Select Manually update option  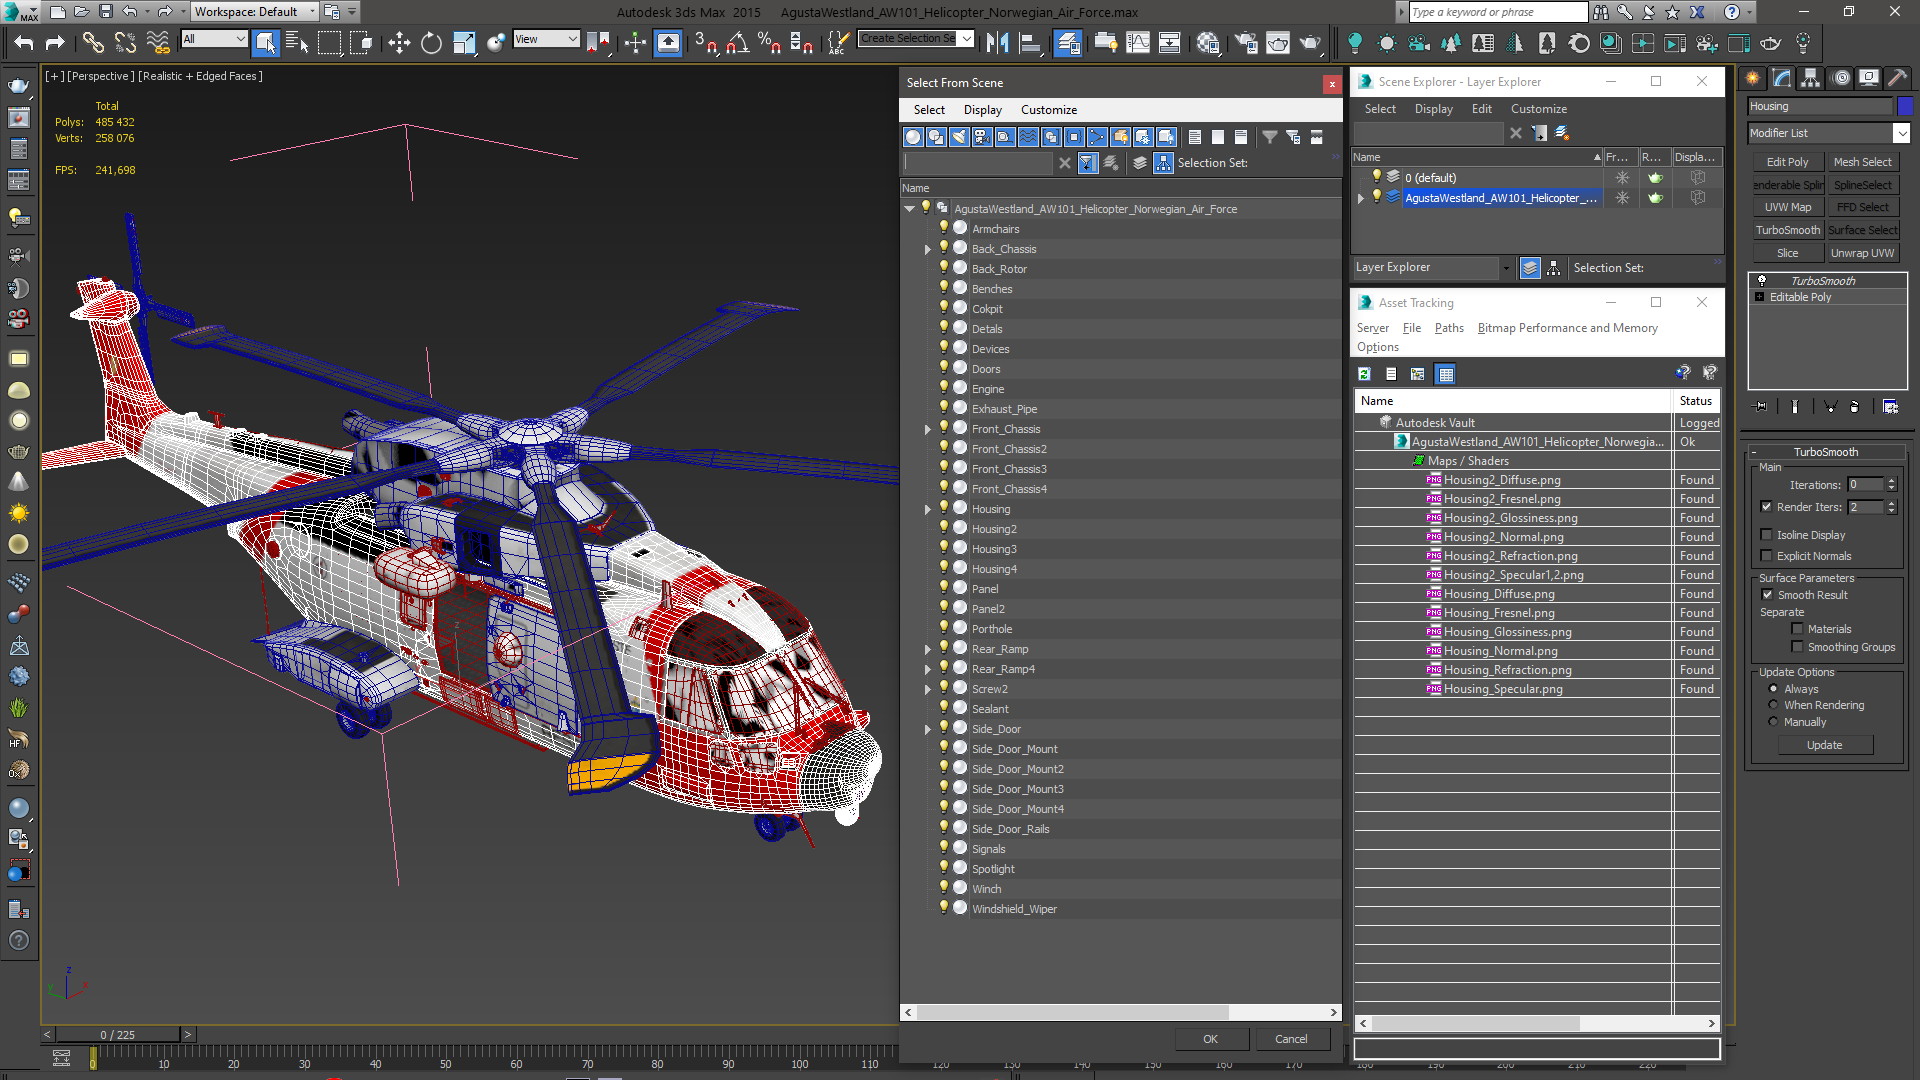(1773, 722)
